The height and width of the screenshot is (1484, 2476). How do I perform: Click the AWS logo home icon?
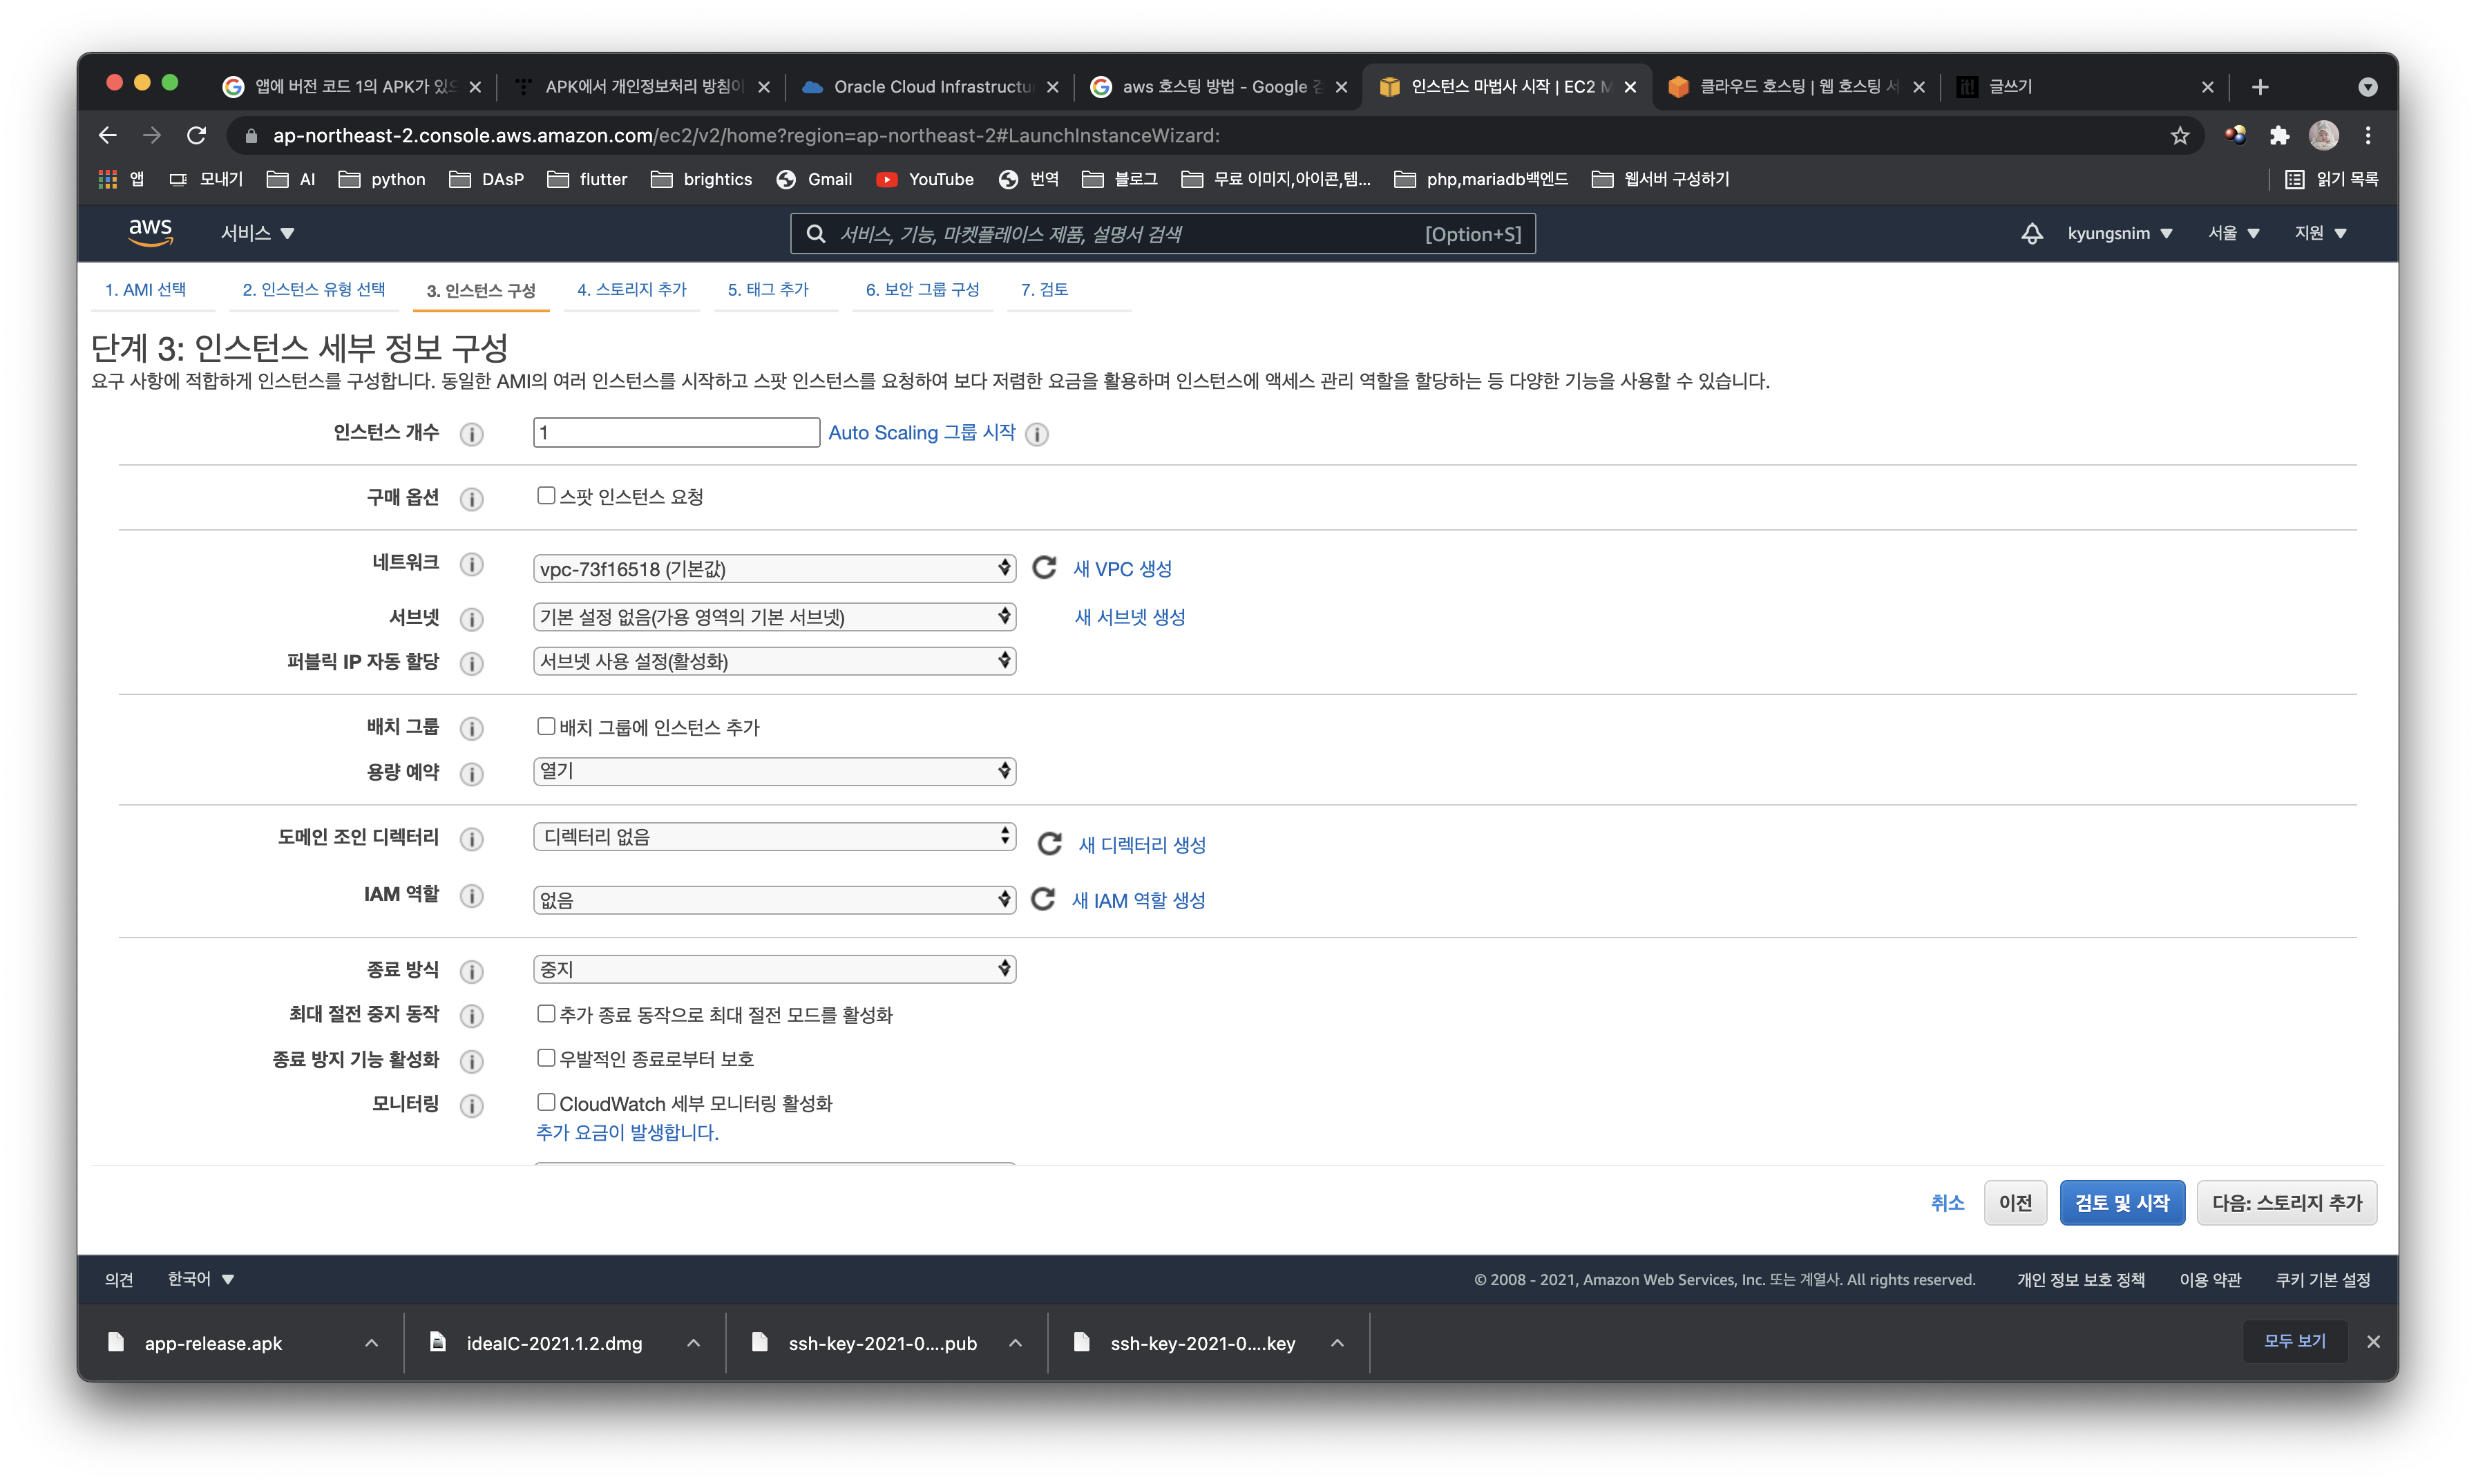pos(150,232)
